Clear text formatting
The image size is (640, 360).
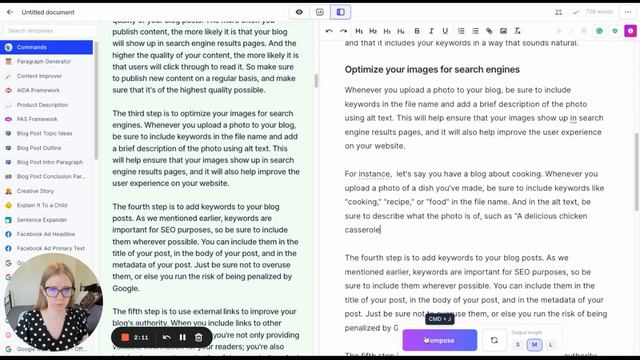(x=517, y=31)
